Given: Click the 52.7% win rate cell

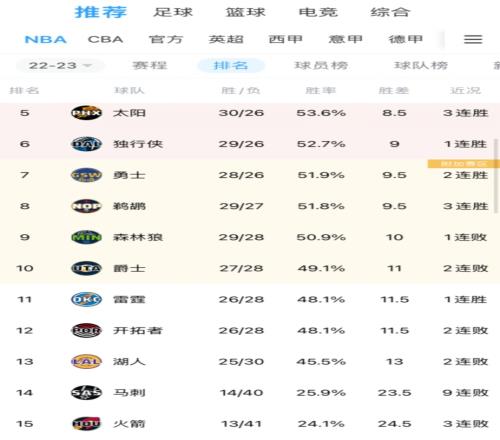Looking at the screenshot, I should [321, 144].
